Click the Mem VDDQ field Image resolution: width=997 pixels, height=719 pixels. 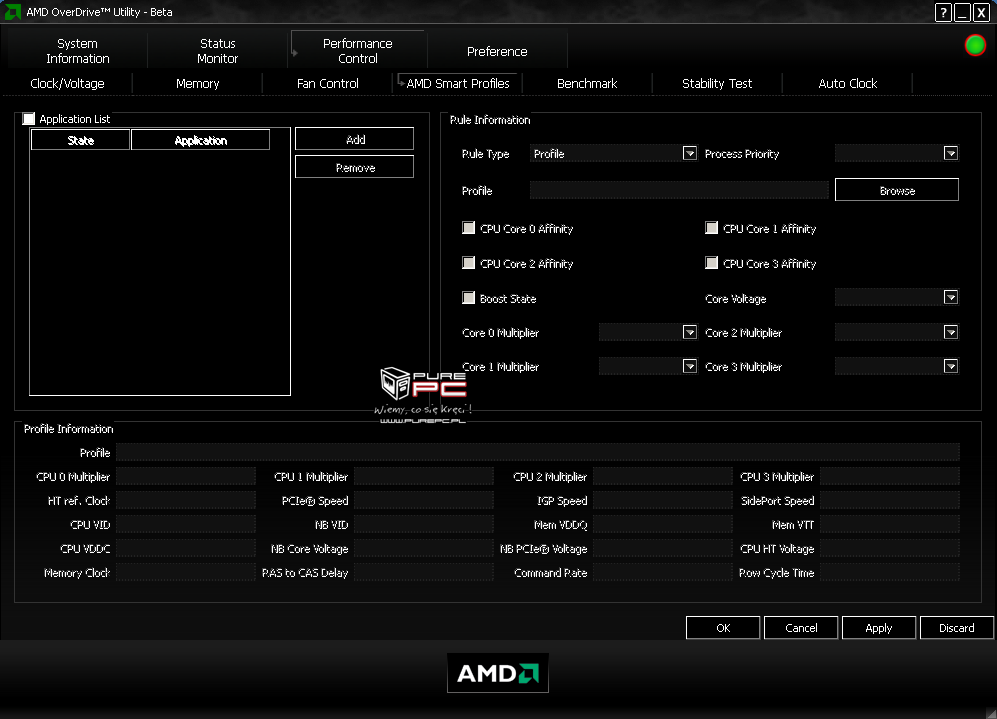tap(663, 524)
